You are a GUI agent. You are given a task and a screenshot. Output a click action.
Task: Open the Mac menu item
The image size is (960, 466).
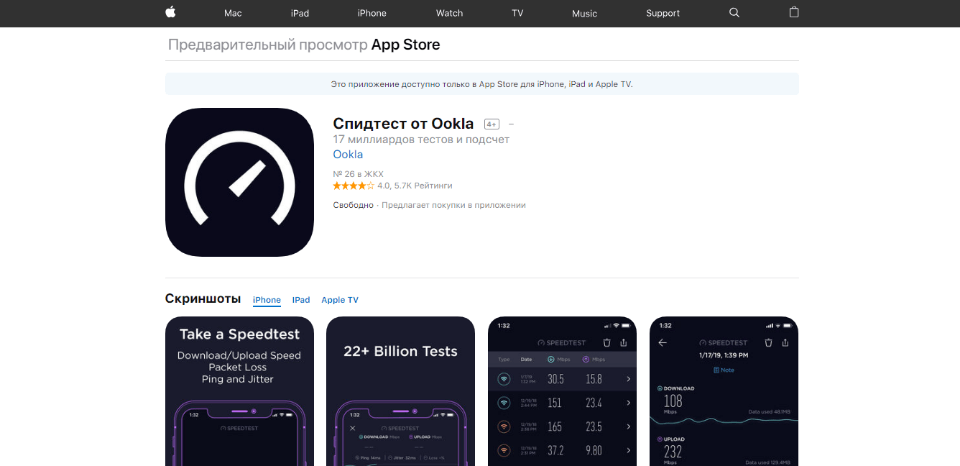pos(233,13)
